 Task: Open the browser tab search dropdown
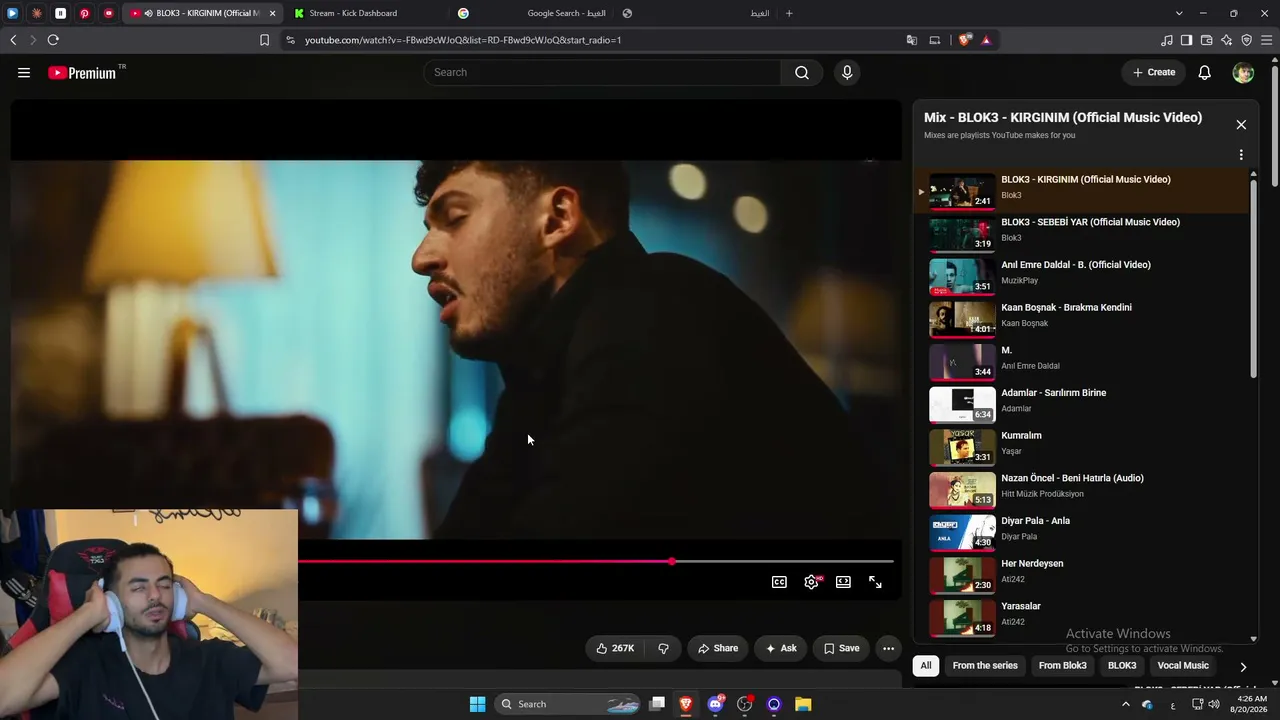point(1179,13)
